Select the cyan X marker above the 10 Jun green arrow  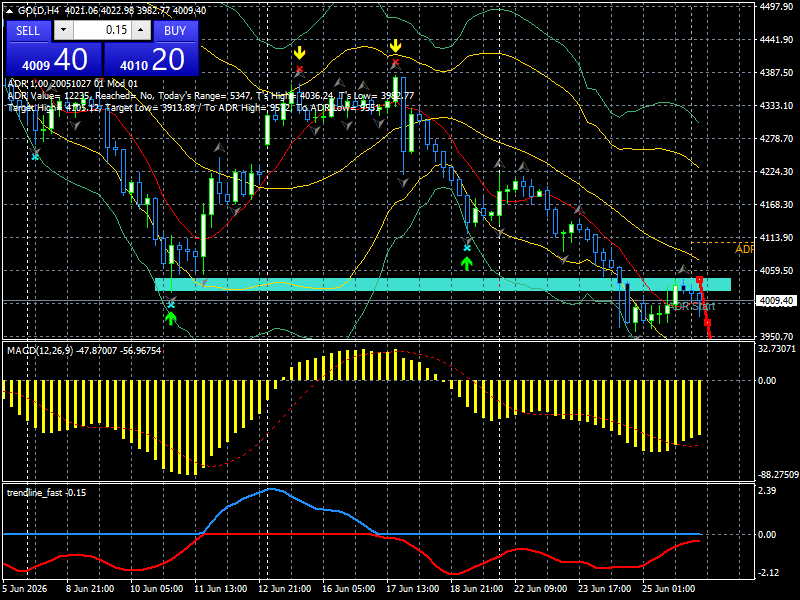[171, 305]
